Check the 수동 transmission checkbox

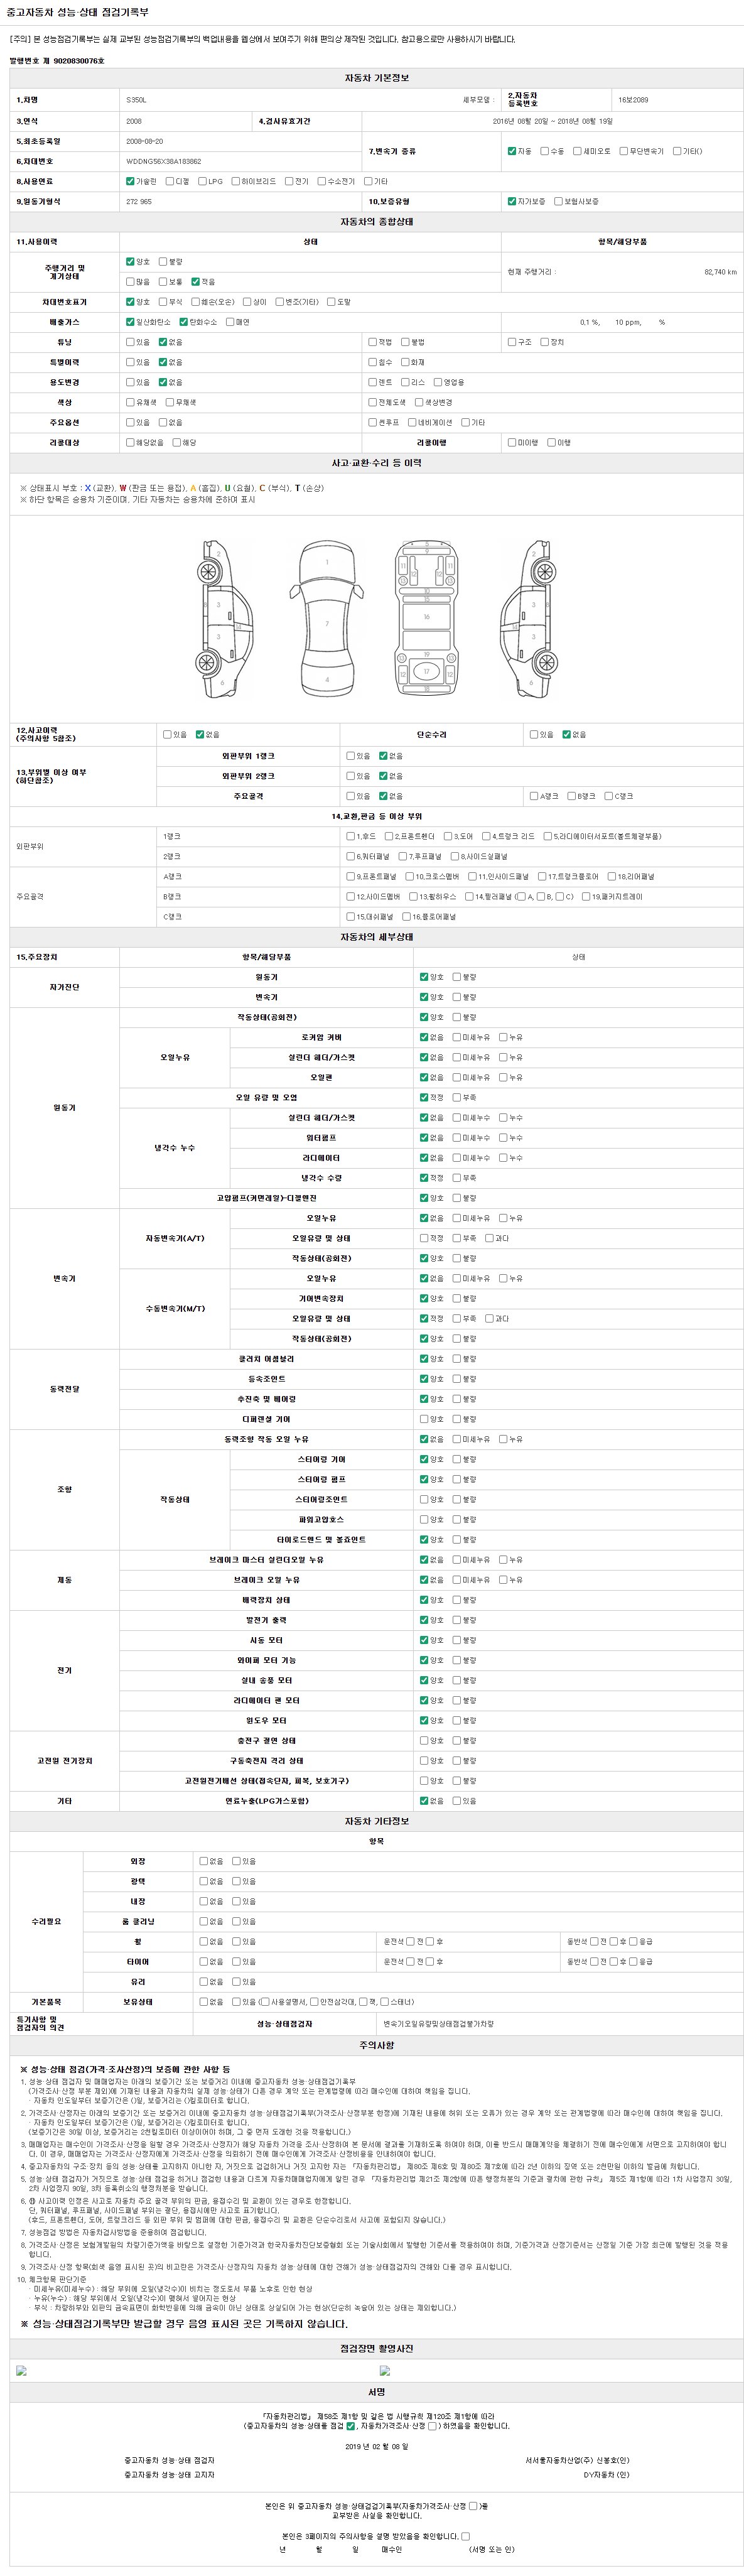pos(545,151)
